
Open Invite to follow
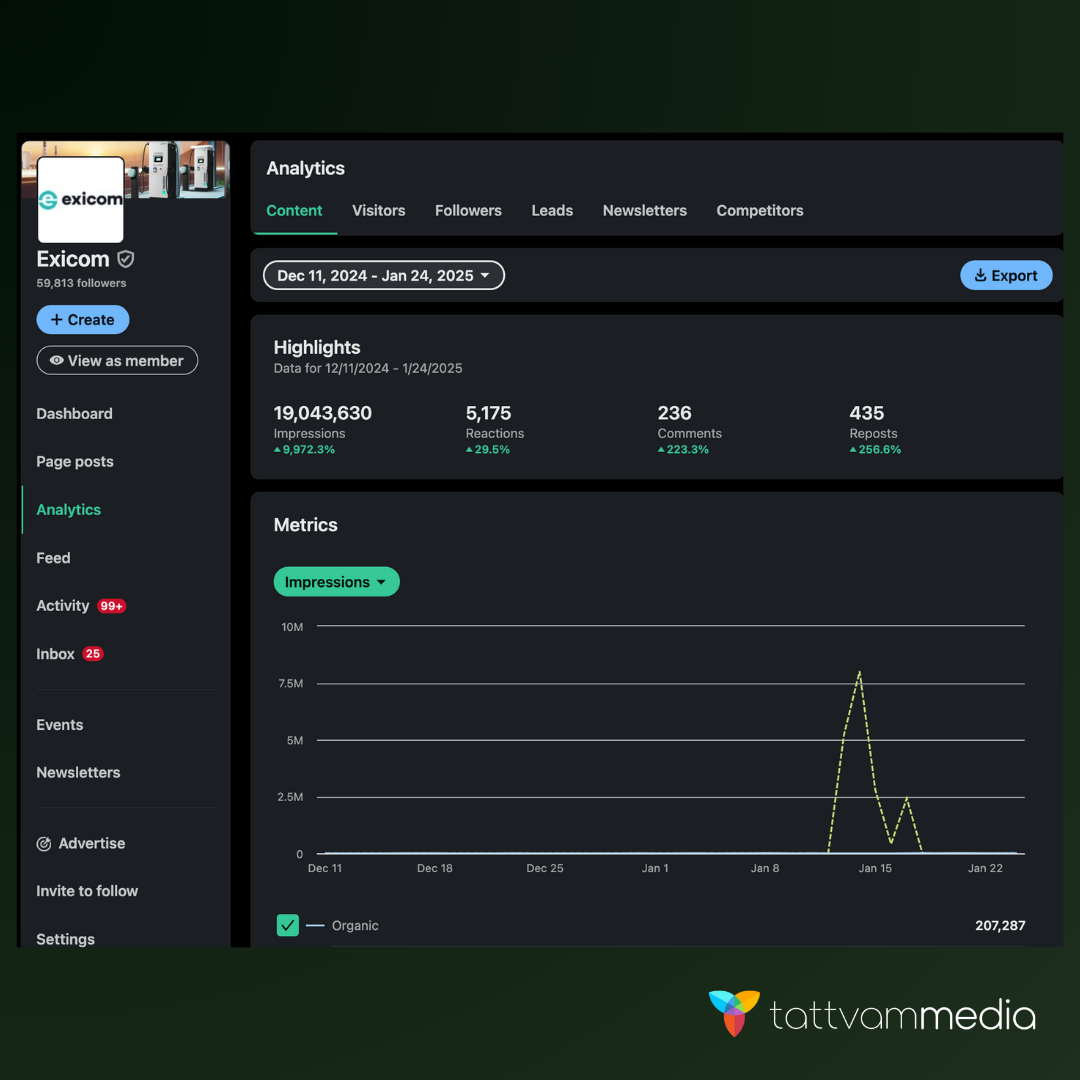87,891
